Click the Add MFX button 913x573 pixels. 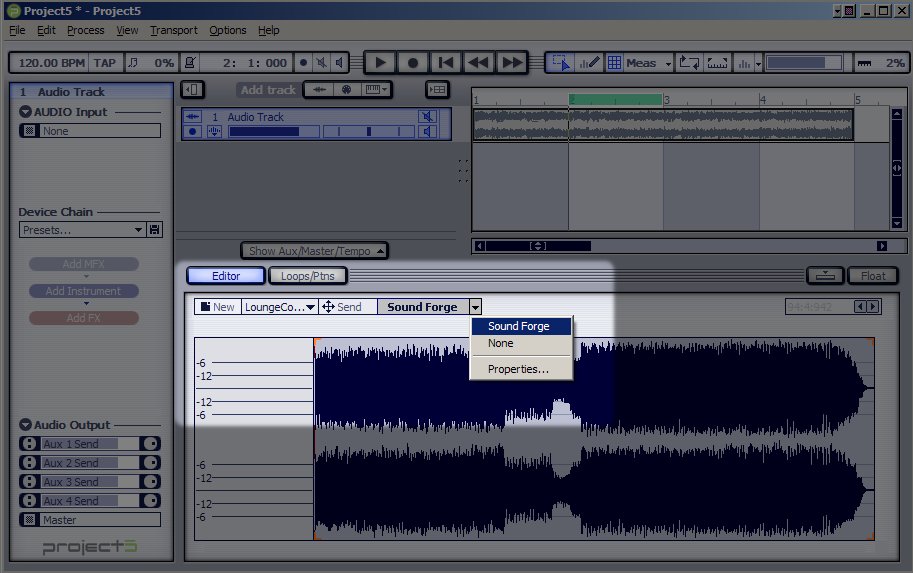pos(84,264)
